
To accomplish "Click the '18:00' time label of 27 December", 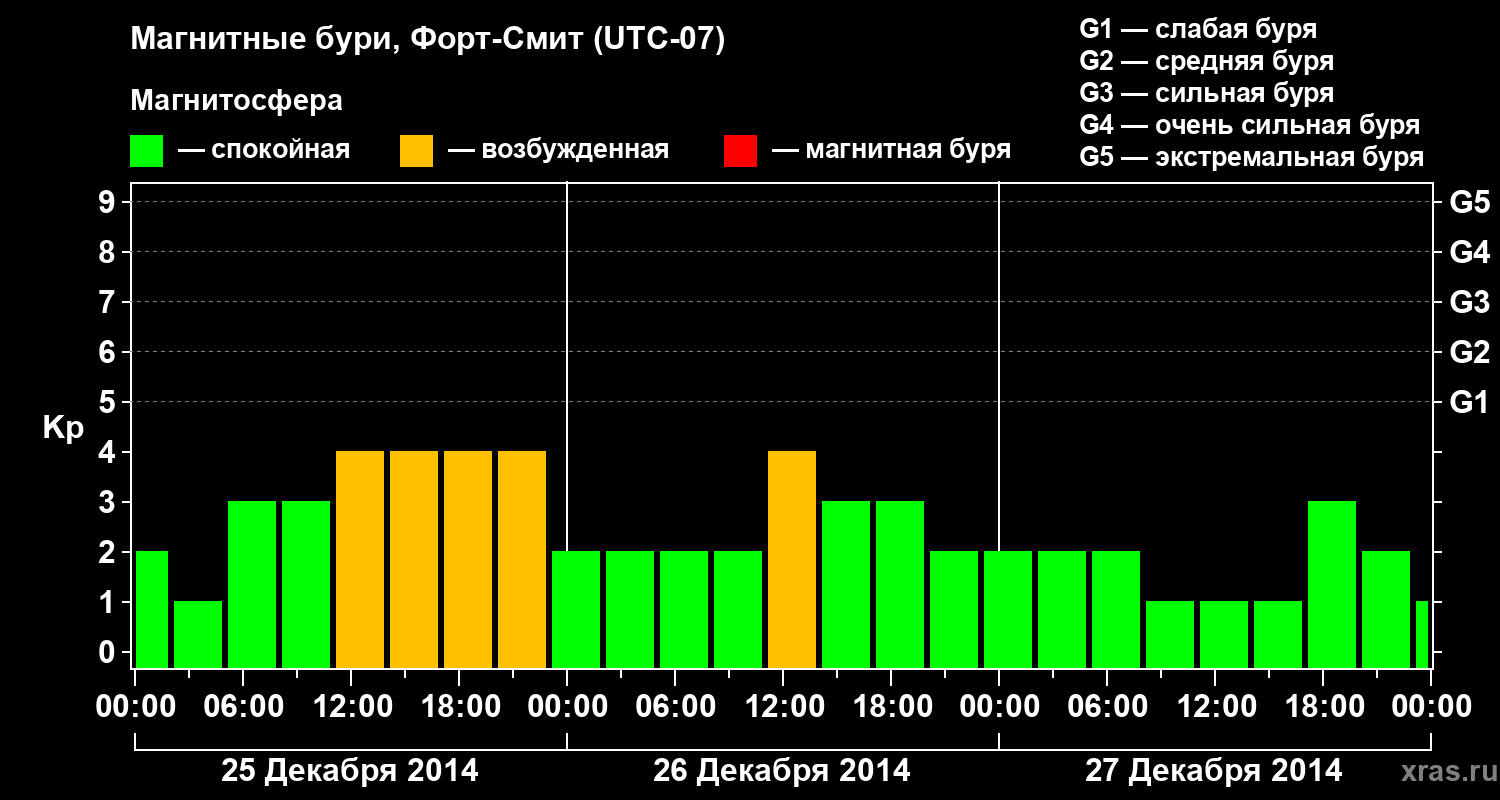I will pyautogui.click(x=1324, y=706).
